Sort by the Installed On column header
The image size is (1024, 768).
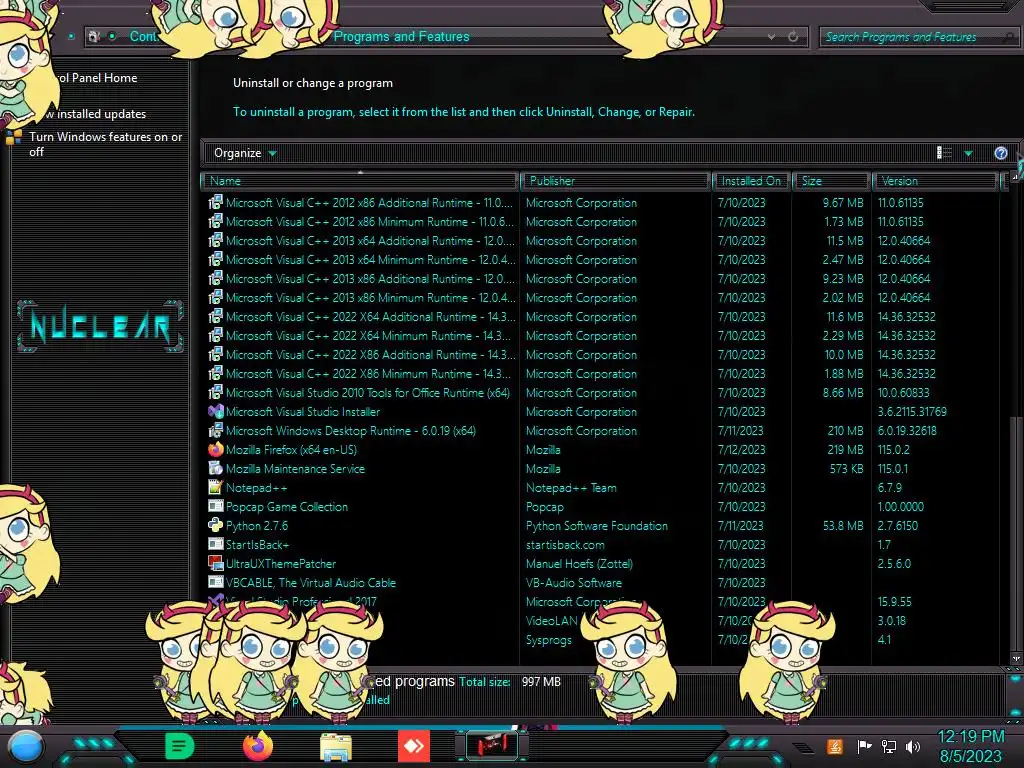pos(751,181)
